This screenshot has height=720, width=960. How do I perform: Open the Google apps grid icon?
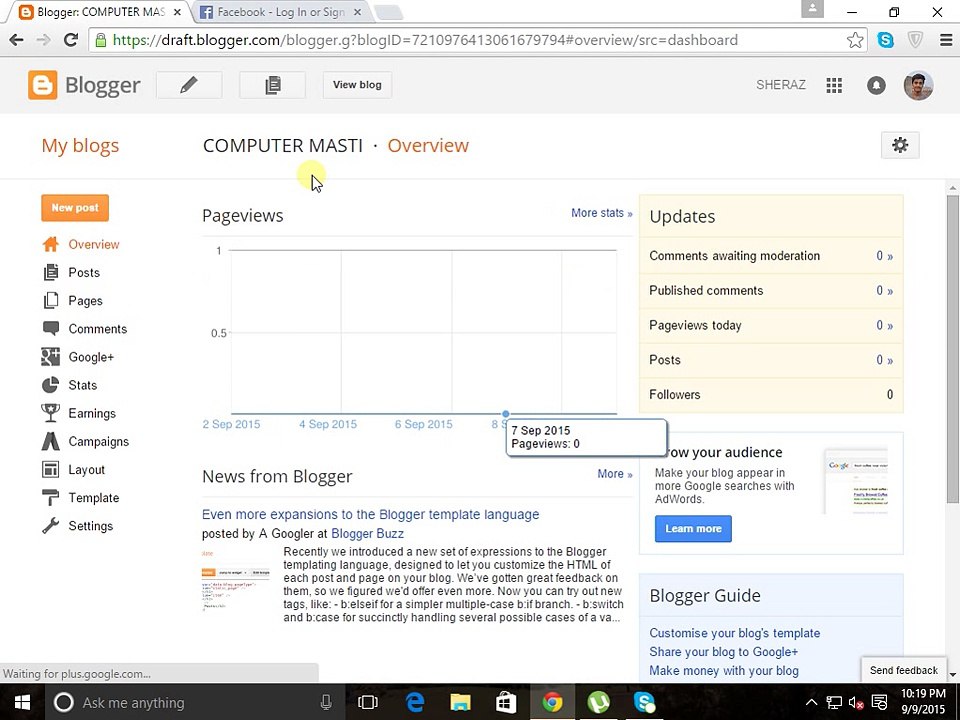834,85
